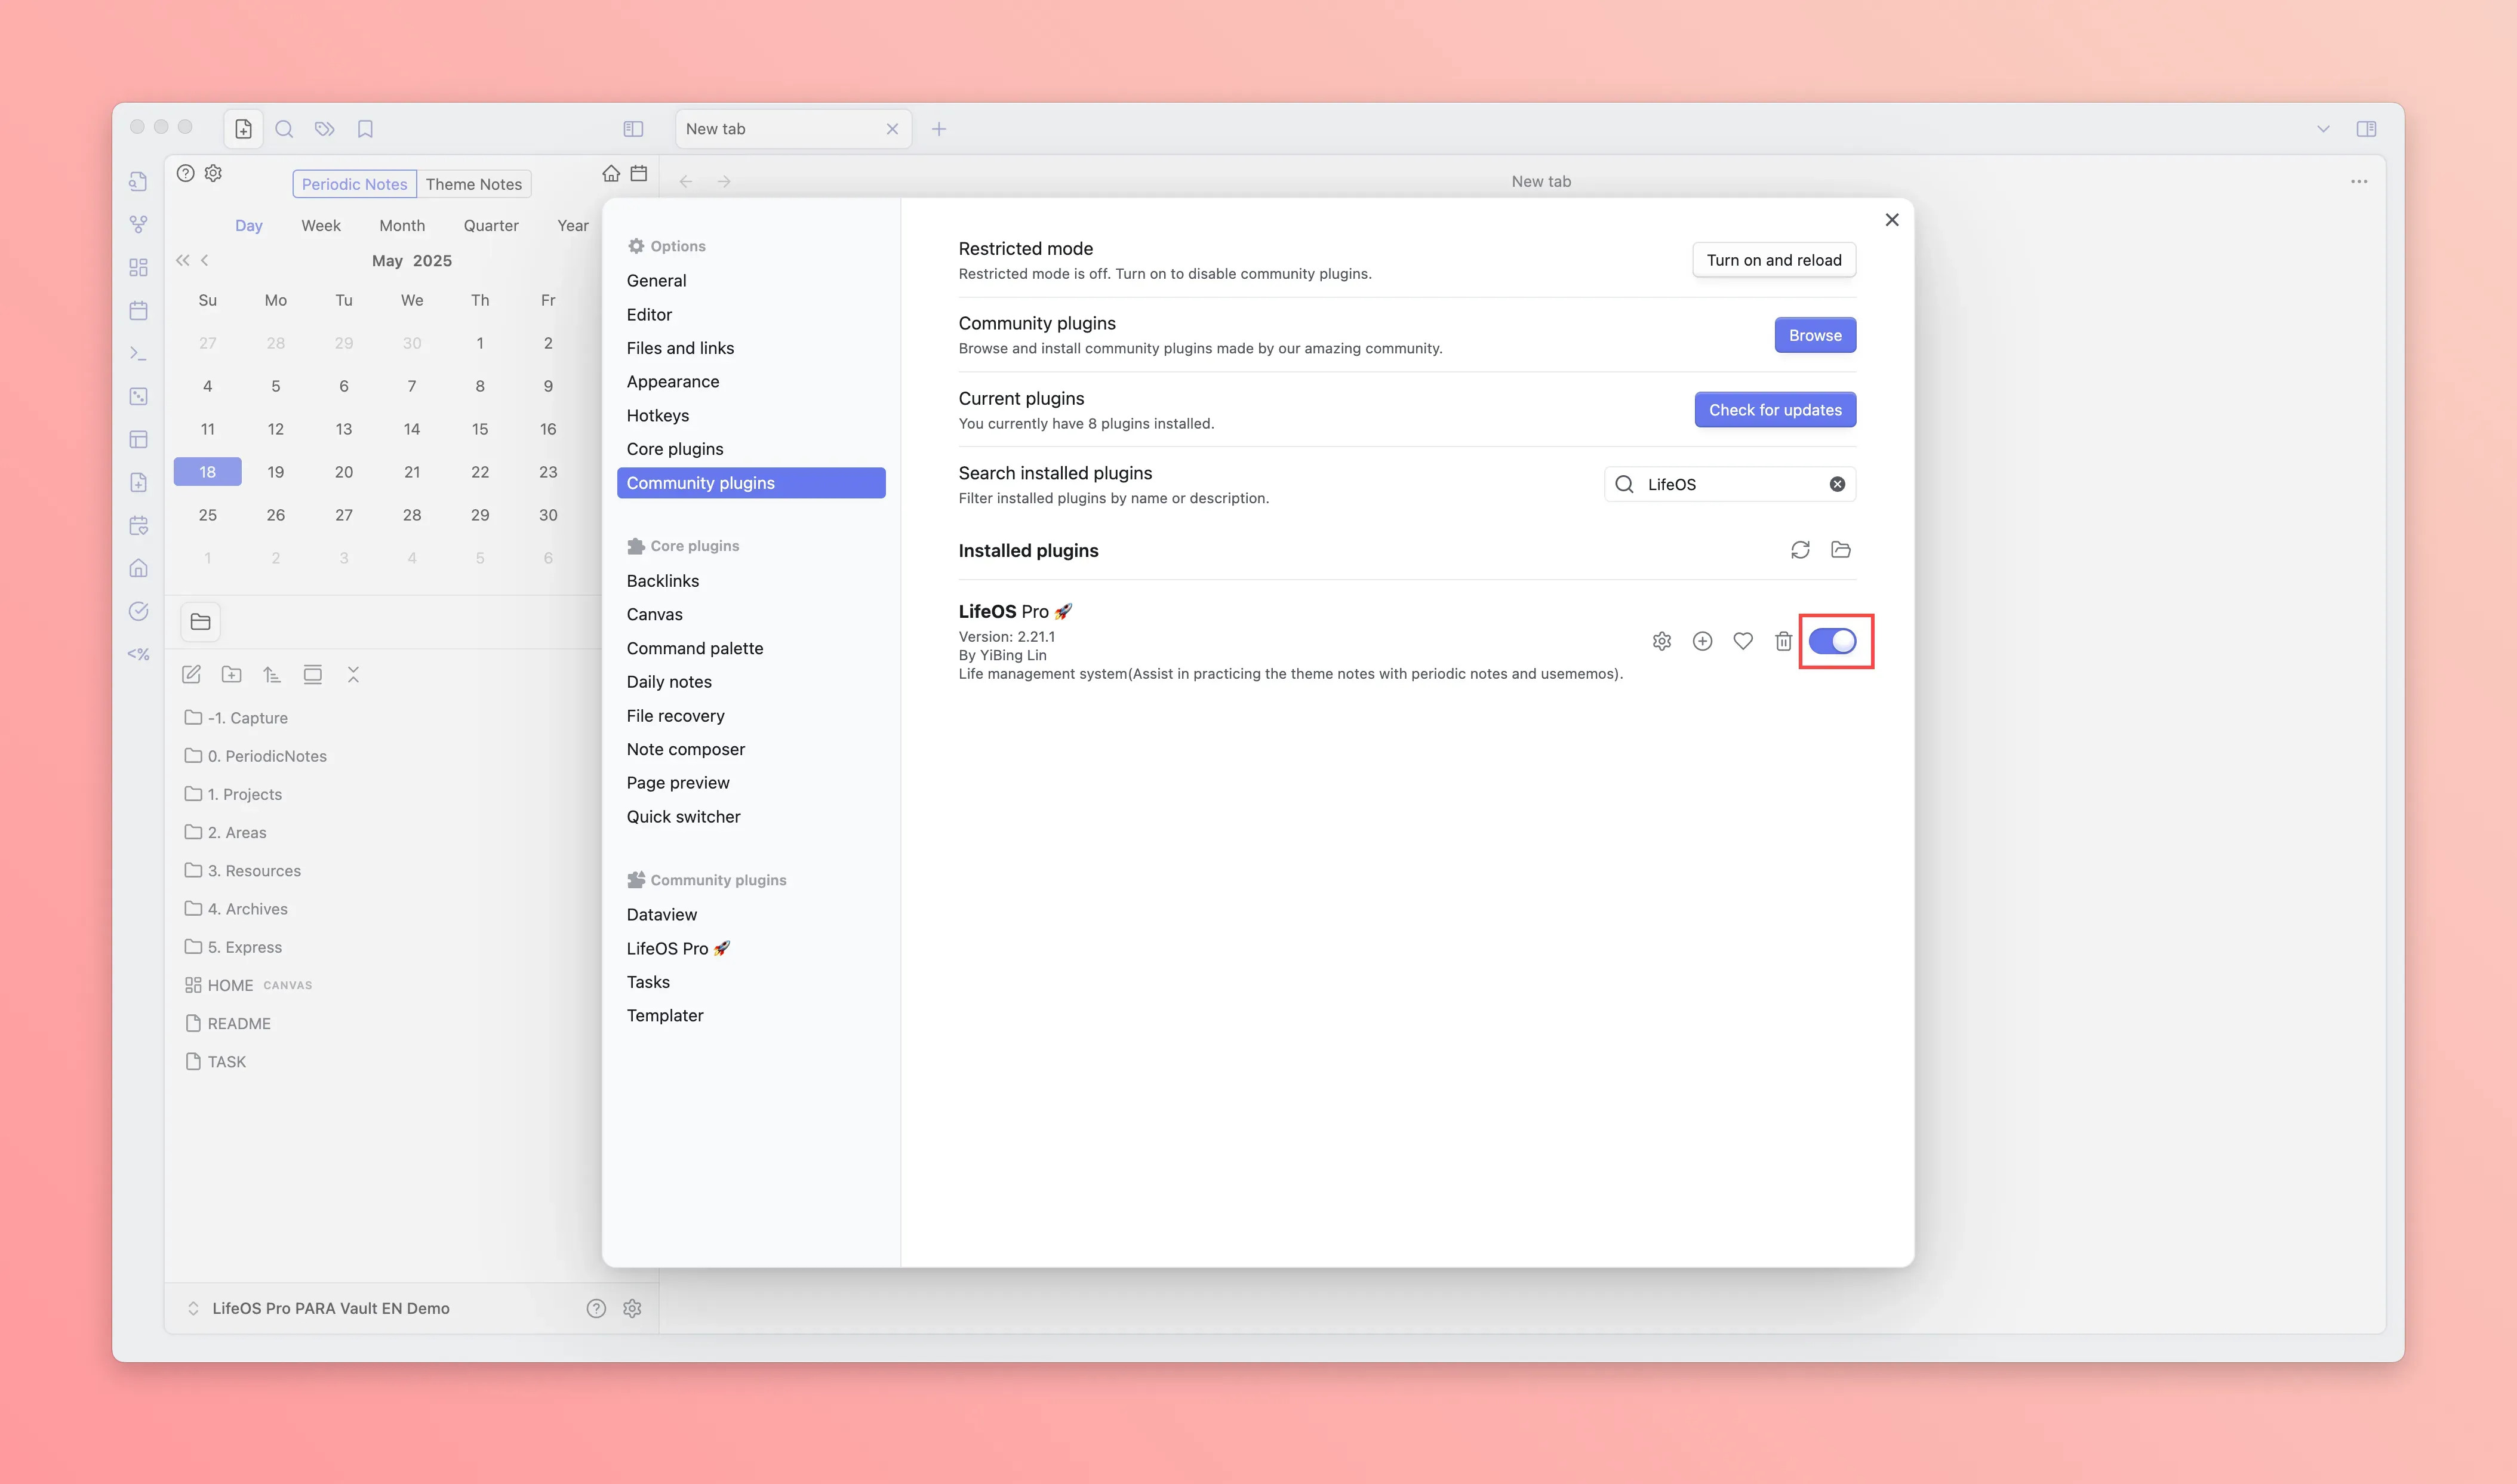Open plugins folder icon

point(1840,550)
